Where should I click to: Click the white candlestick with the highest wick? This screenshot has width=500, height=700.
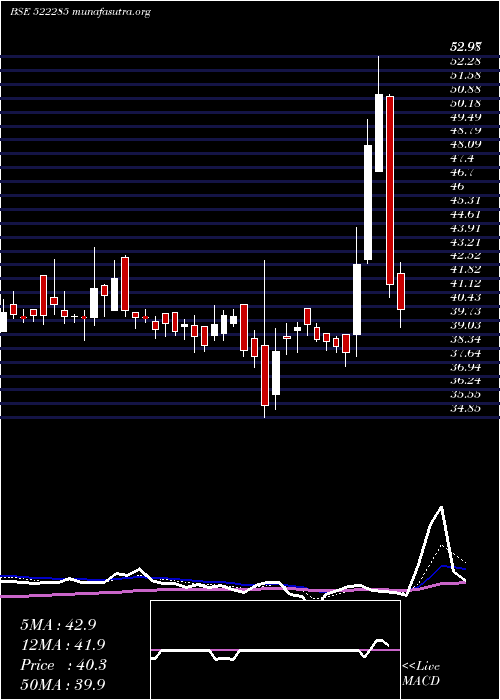[379, 133]
